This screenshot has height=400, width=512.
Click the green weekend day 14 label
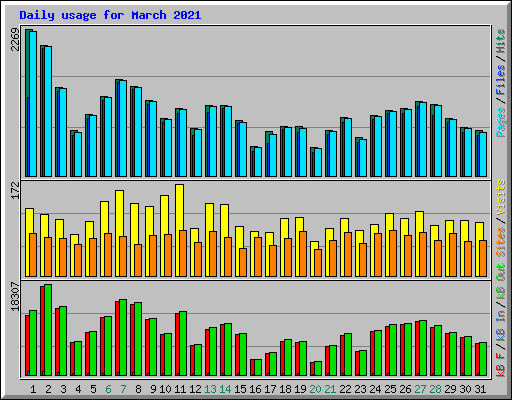225,389
